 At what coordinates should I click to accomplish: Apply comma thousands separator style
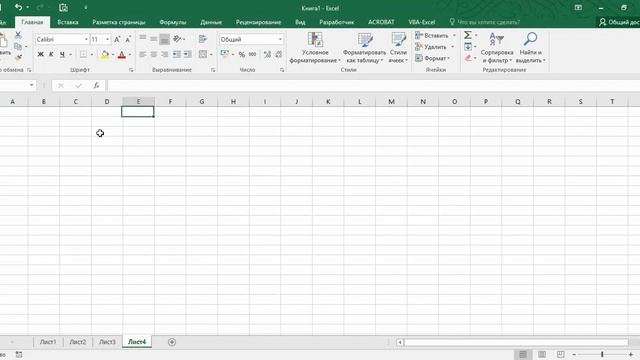click(x=253, y=54)
